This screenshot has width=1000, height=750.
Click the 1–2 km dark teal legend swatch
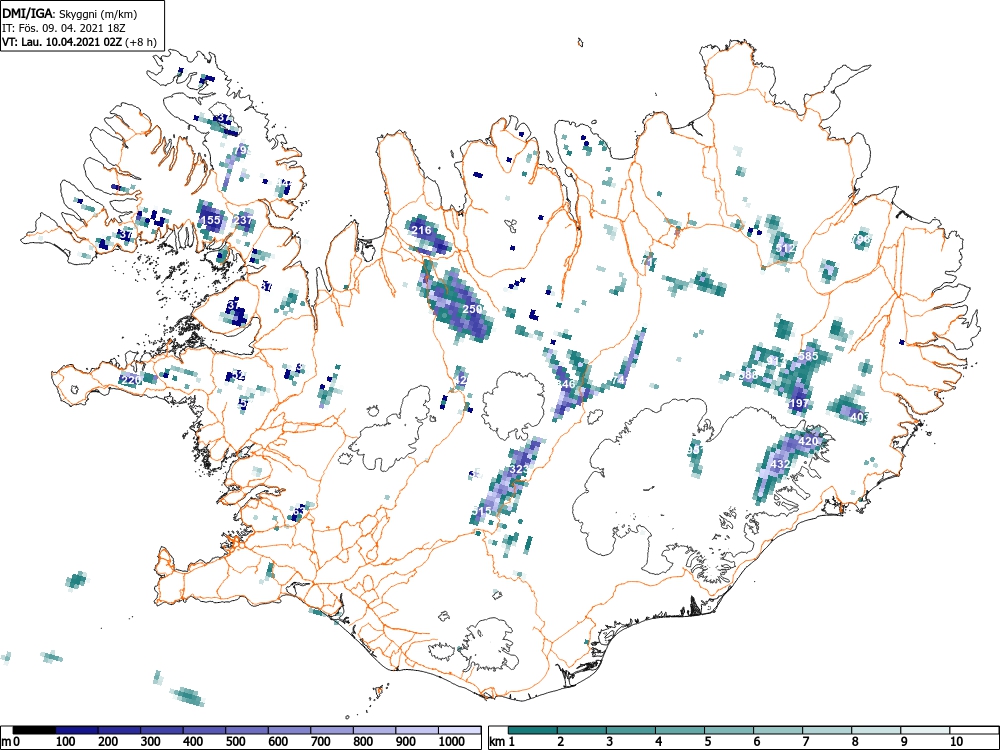(x=533, y=730)
